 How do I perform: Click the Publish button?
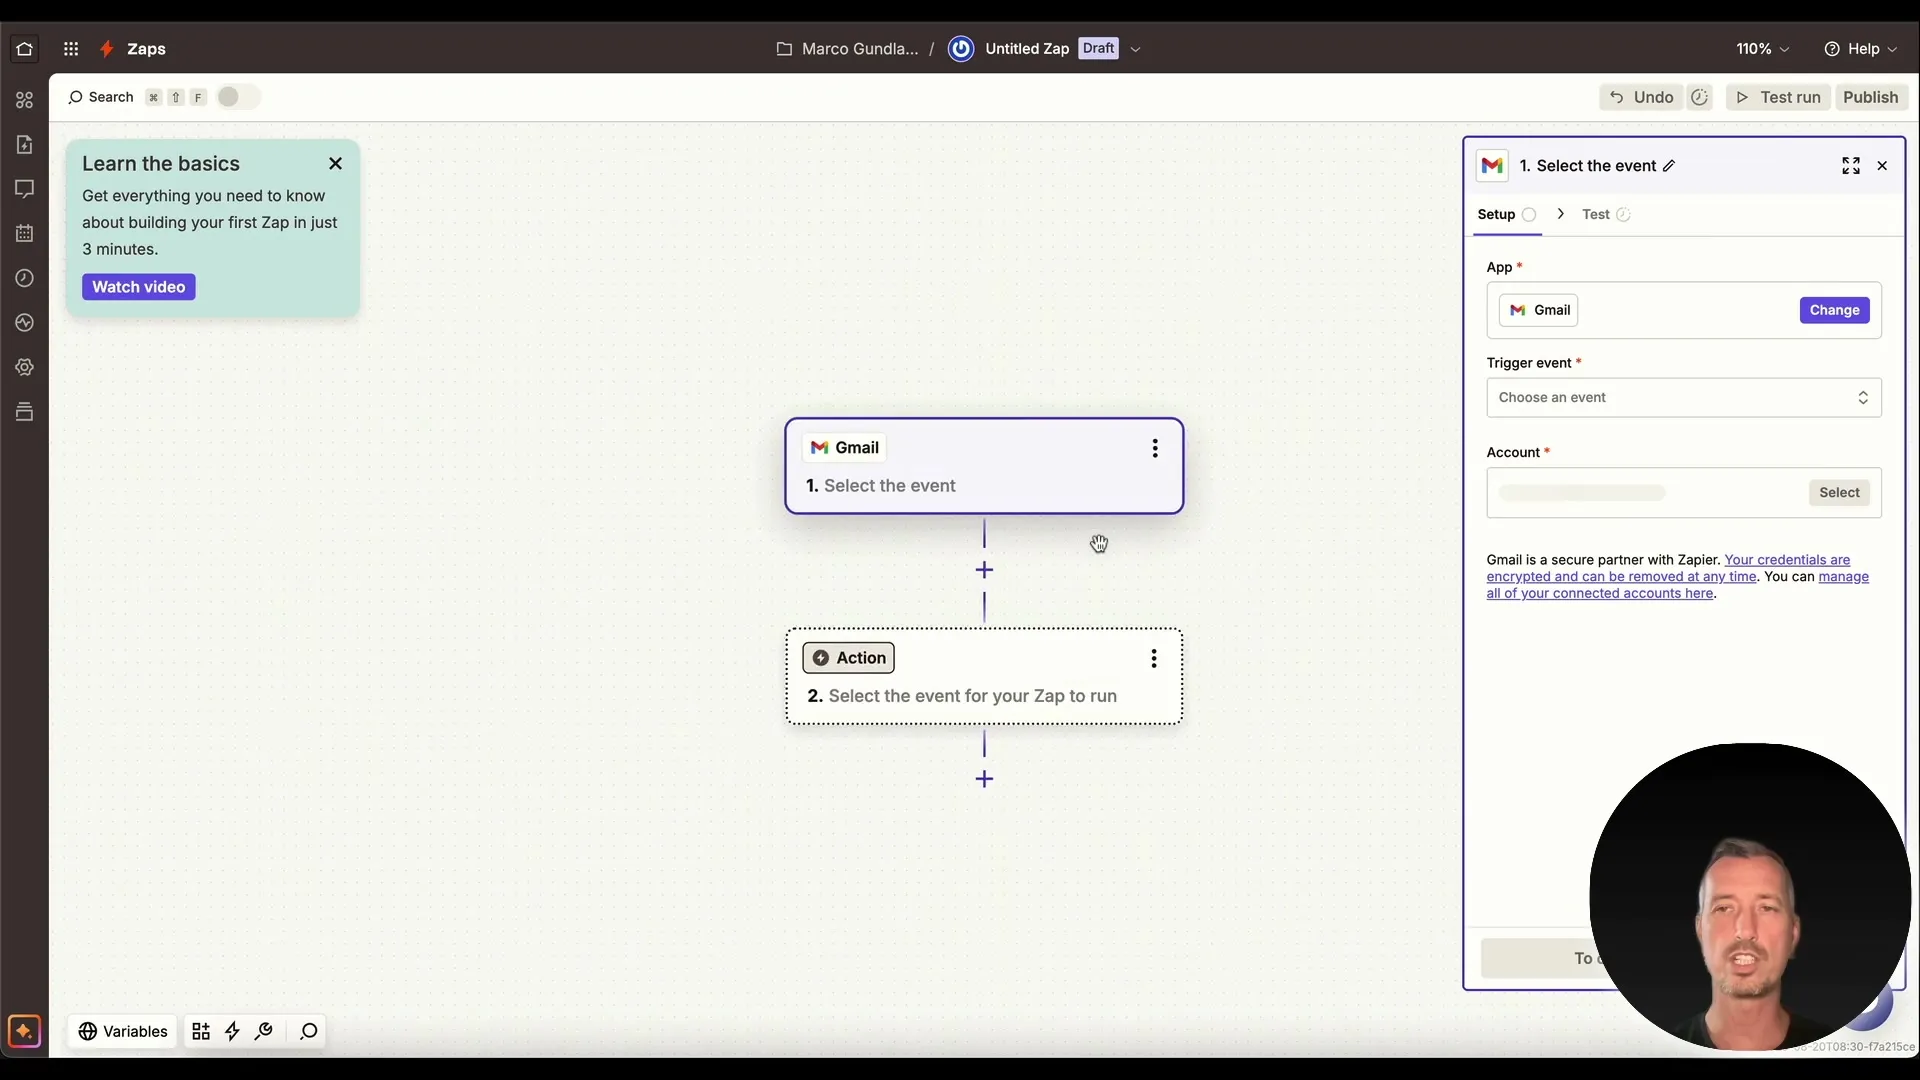(1871, 96)
